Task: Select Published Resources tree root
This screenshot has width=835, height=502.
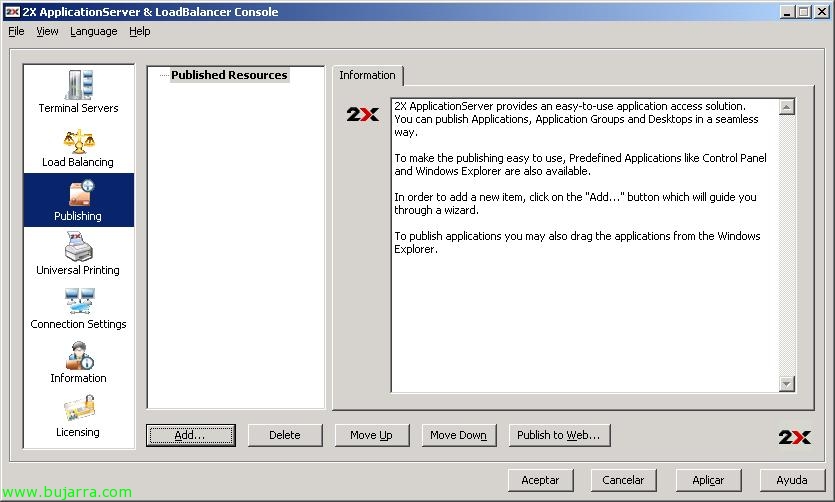Action: [229, 75]
